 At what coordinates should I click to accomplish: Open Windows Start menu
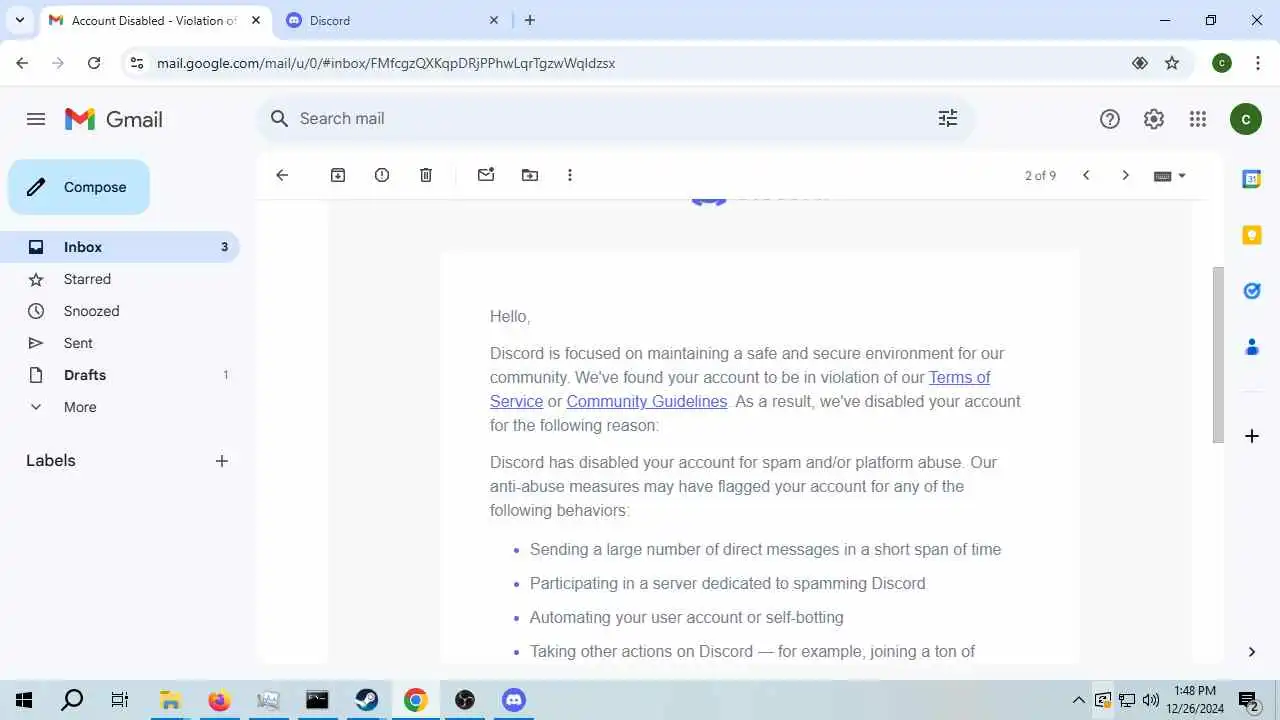(x=24, y=700)
